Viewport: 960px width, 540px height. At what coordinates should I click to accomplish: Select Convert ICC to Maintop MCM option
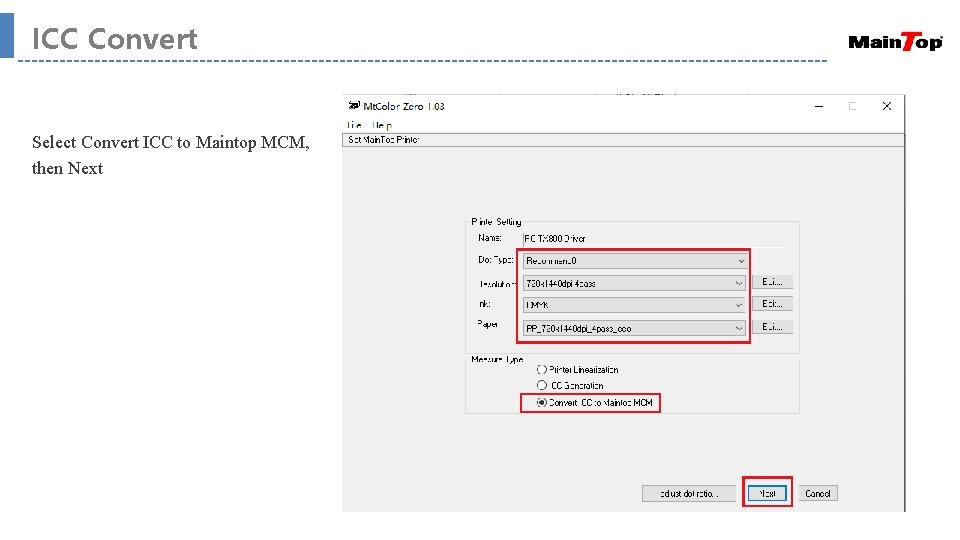click(594, 403)
